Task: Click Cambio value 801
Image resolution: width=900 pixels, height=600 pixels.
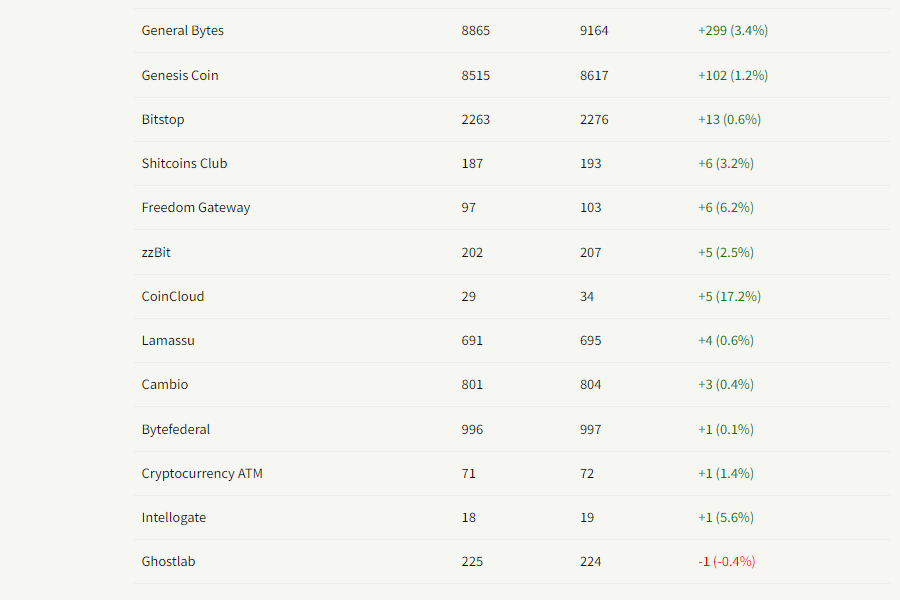Action: [472, 384]
